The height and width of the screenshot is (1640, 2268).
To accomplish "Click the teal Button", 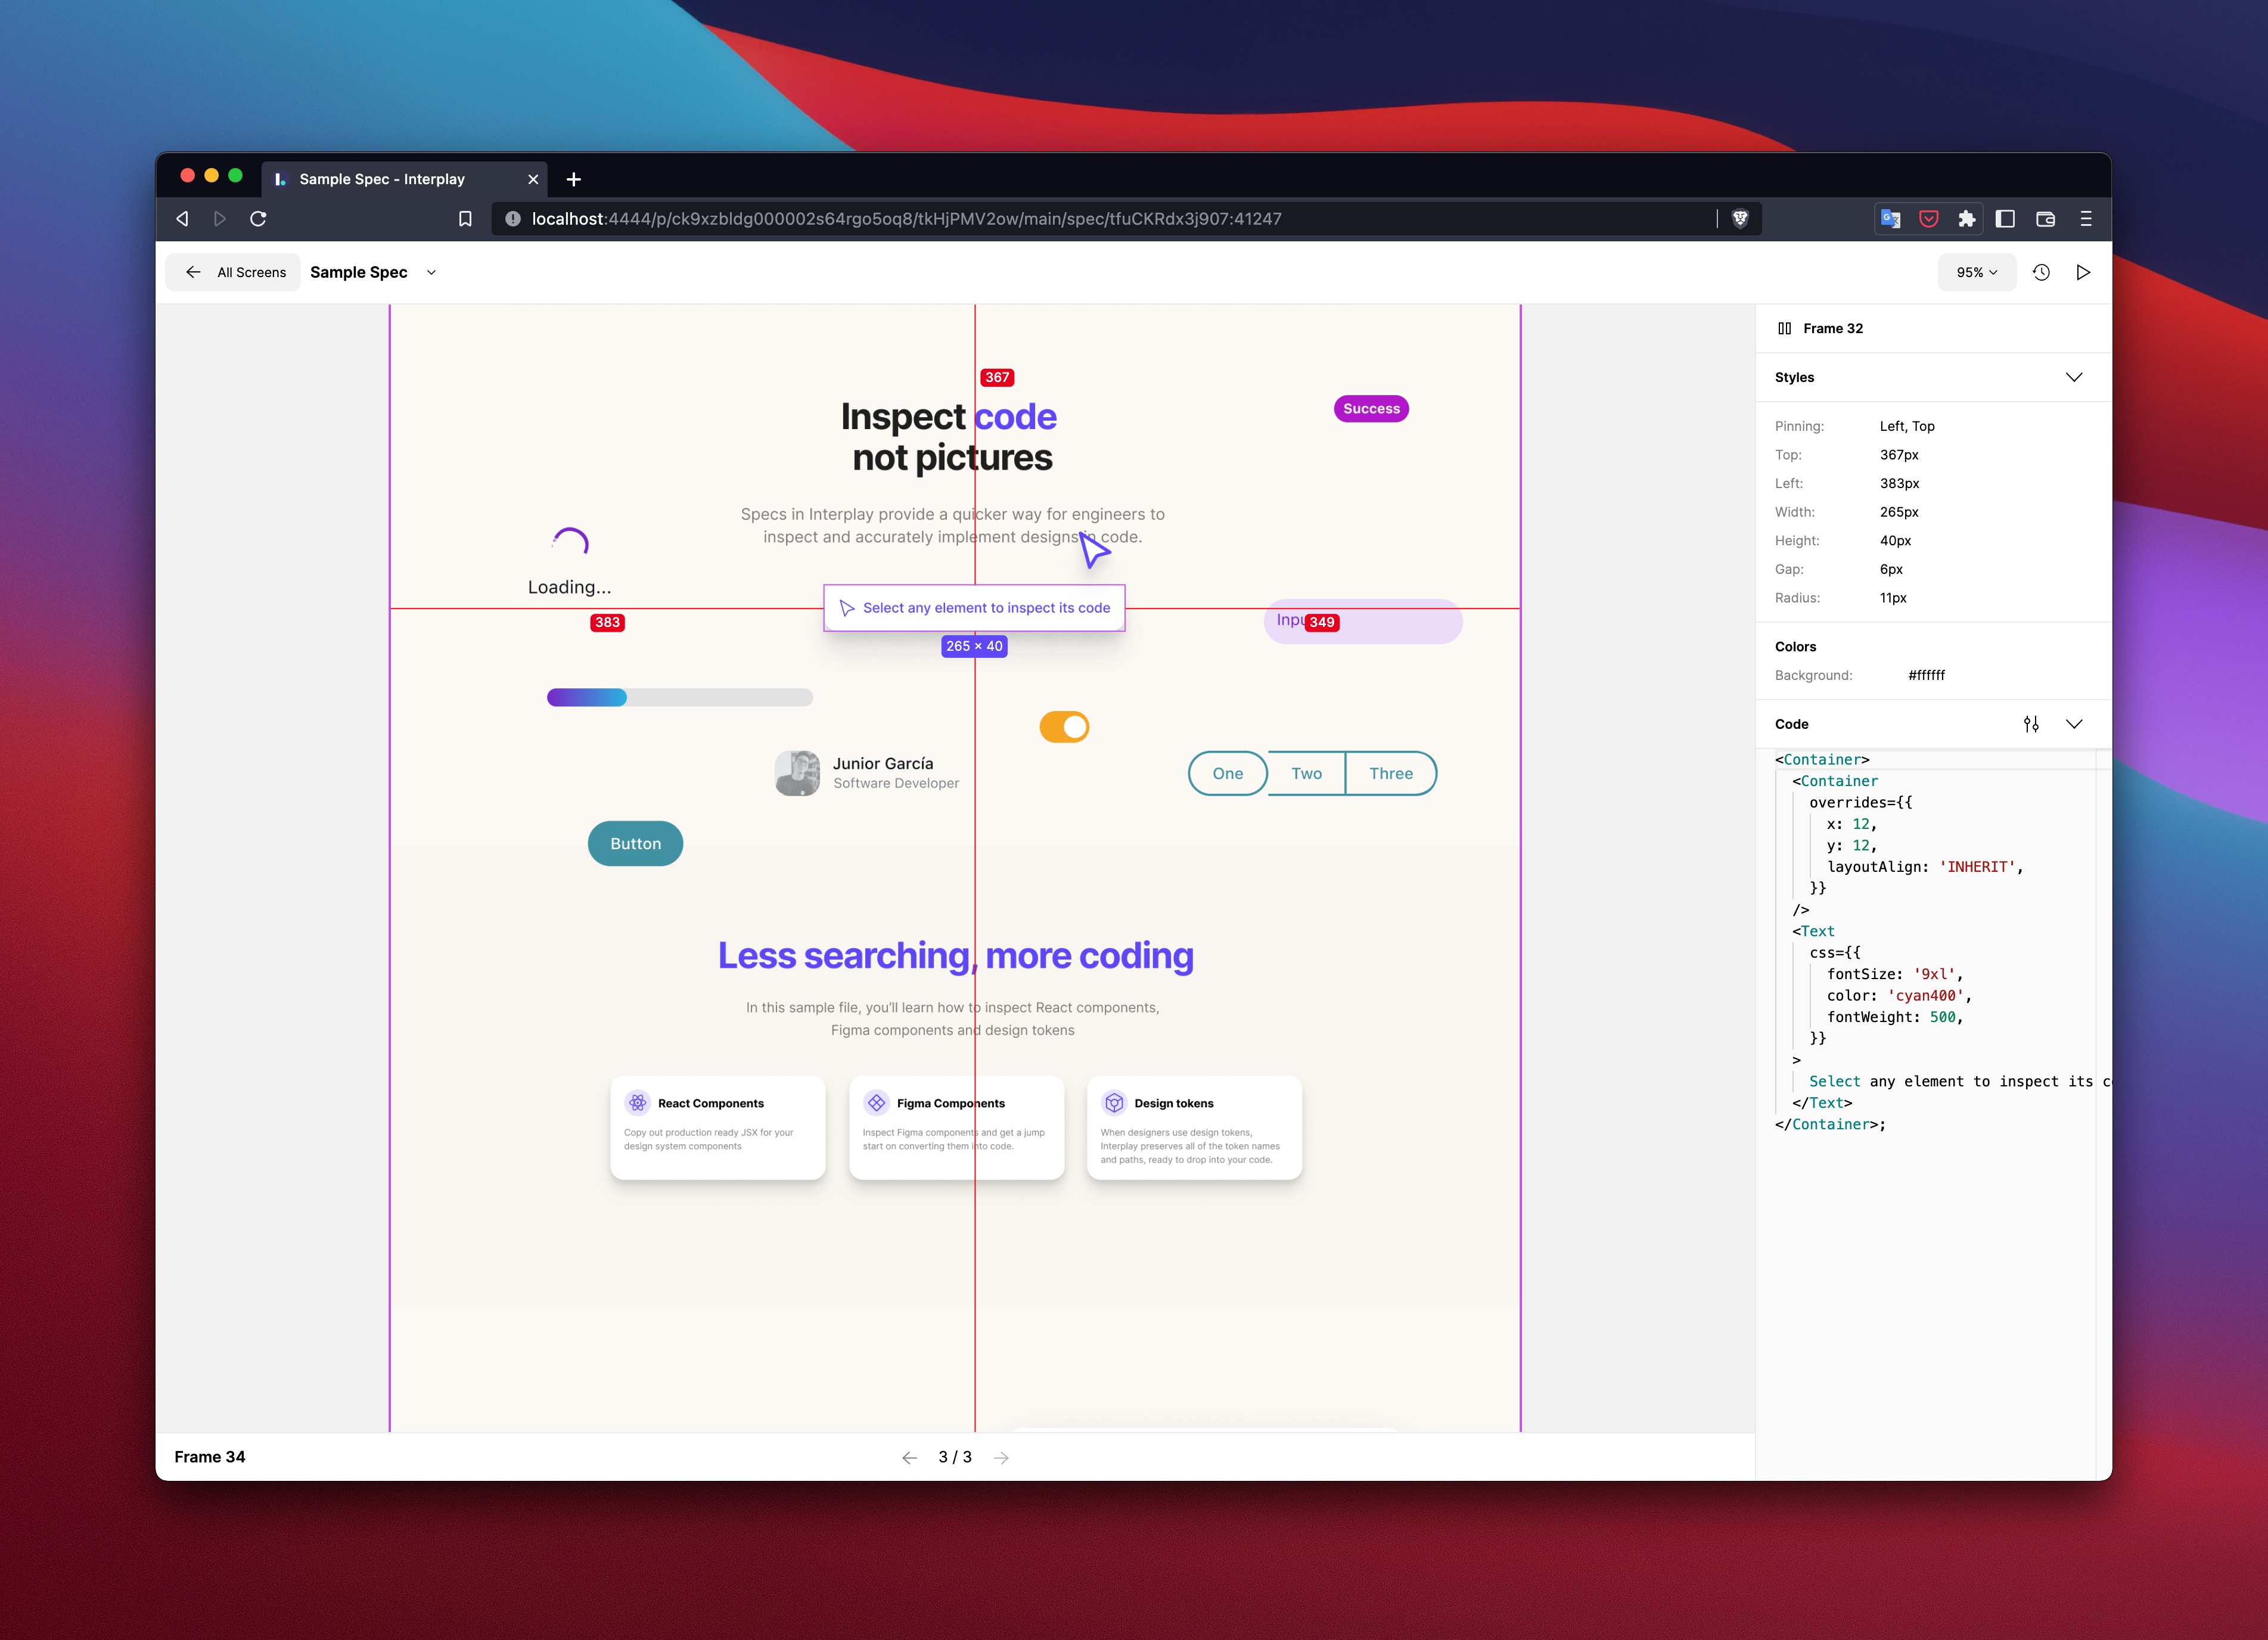I will (635, 844).
